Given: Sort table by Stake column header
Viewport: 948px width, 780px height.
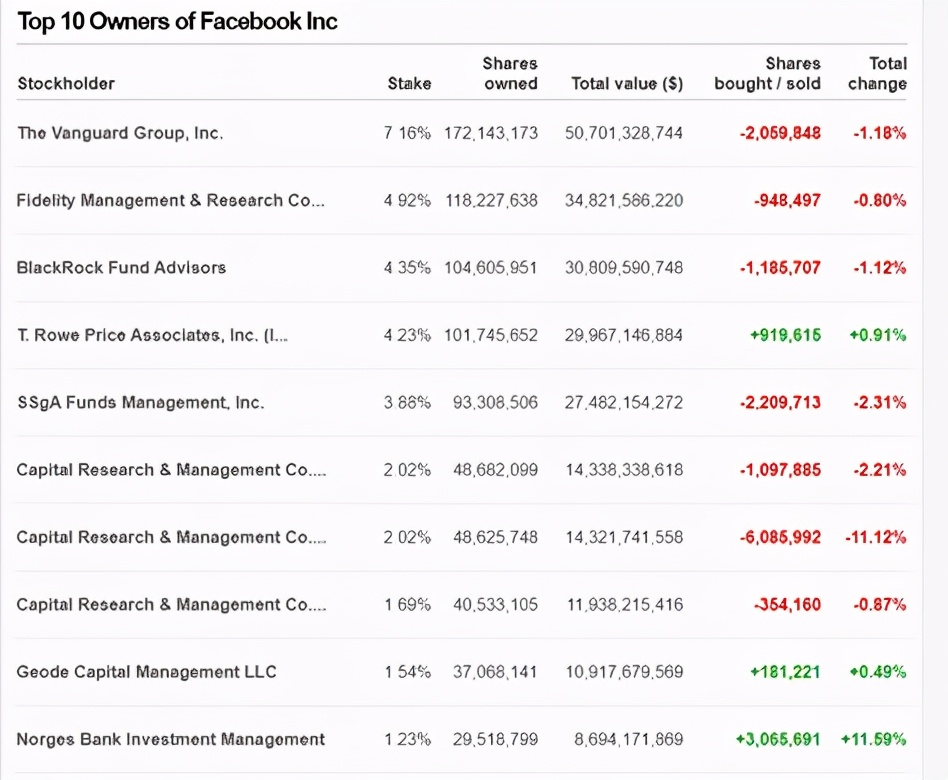Looking at the screenshot, I should [409, 84].
